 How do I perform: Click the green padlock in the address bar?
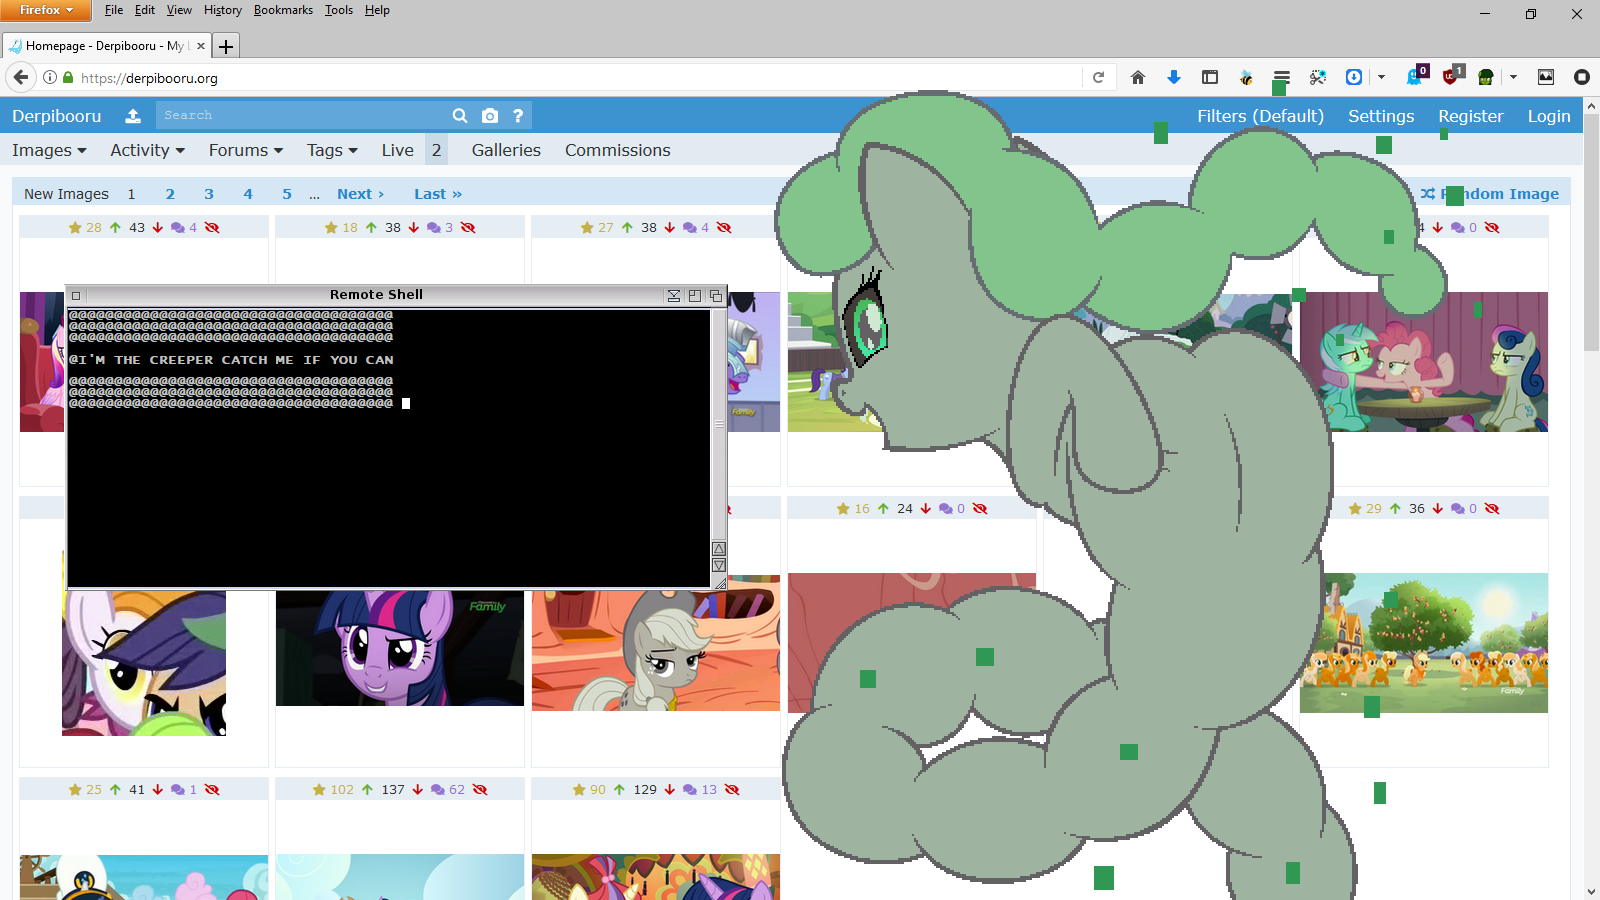coord(68,77)
